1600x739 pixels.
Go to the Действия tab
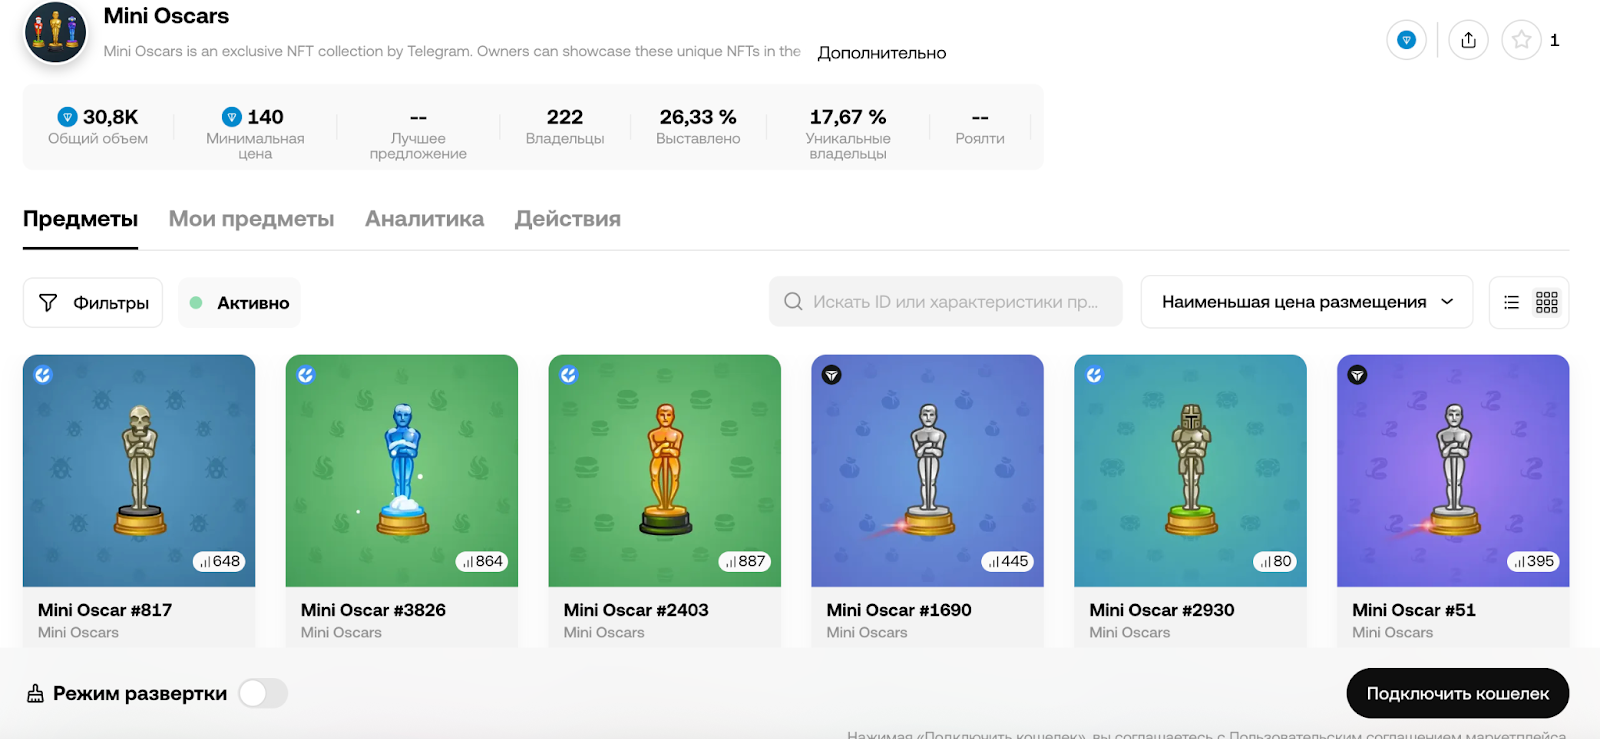(x=567, y=219)
